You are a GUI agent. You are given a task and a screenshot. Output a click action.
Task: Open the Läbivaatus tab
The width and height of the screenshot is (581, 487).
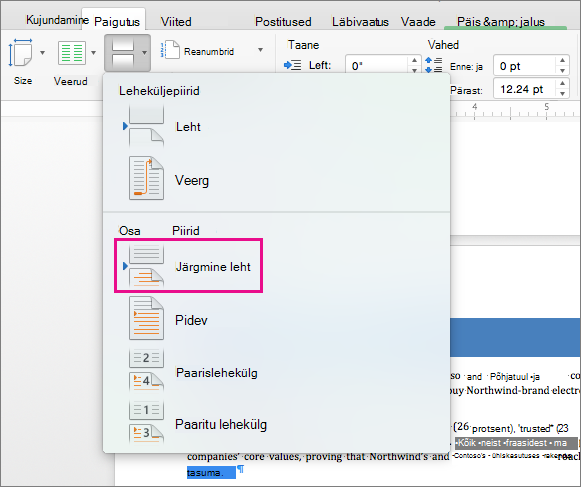coord(360,22)
